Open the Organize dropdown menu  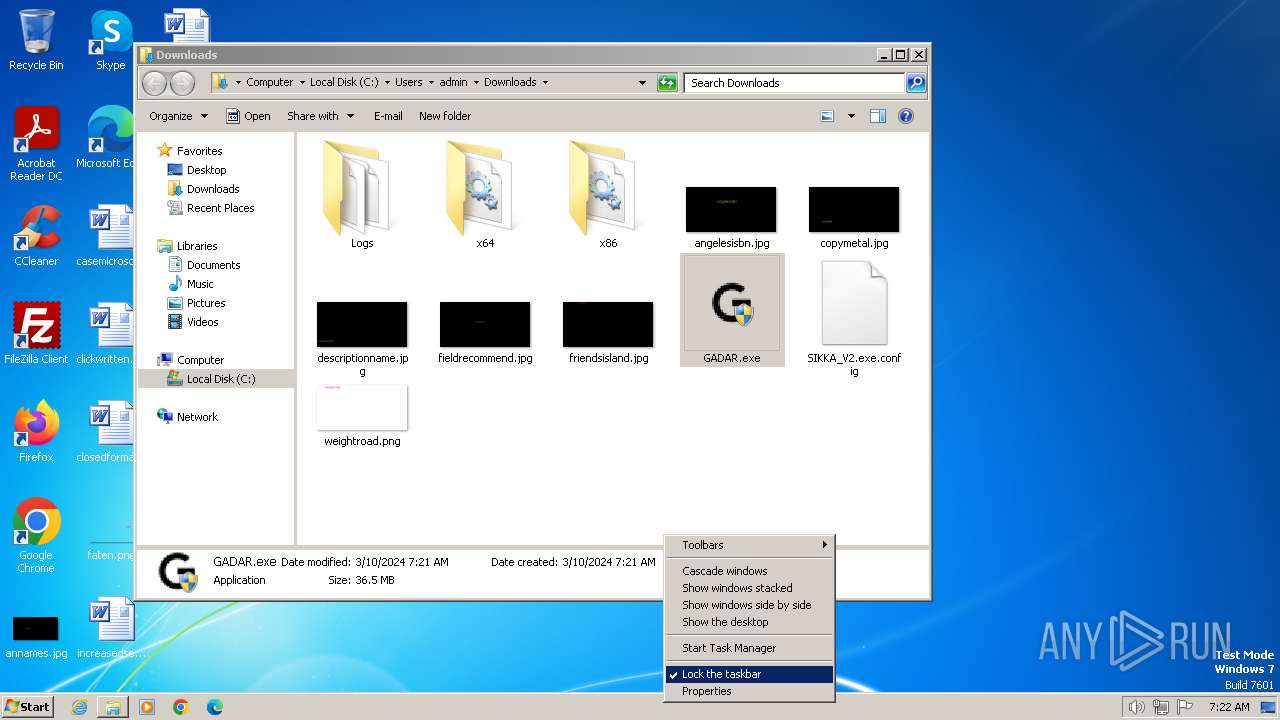point(178,116)
